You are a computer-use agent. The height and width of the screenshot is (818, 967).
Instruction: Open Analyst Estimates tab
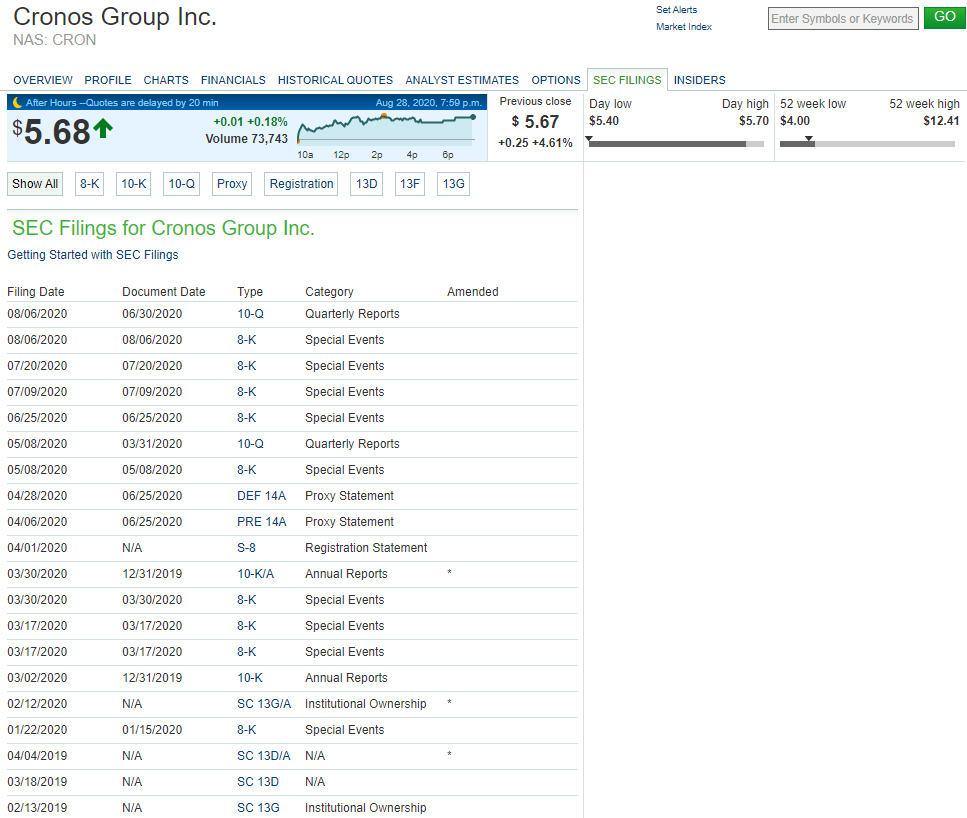[462, 80]
